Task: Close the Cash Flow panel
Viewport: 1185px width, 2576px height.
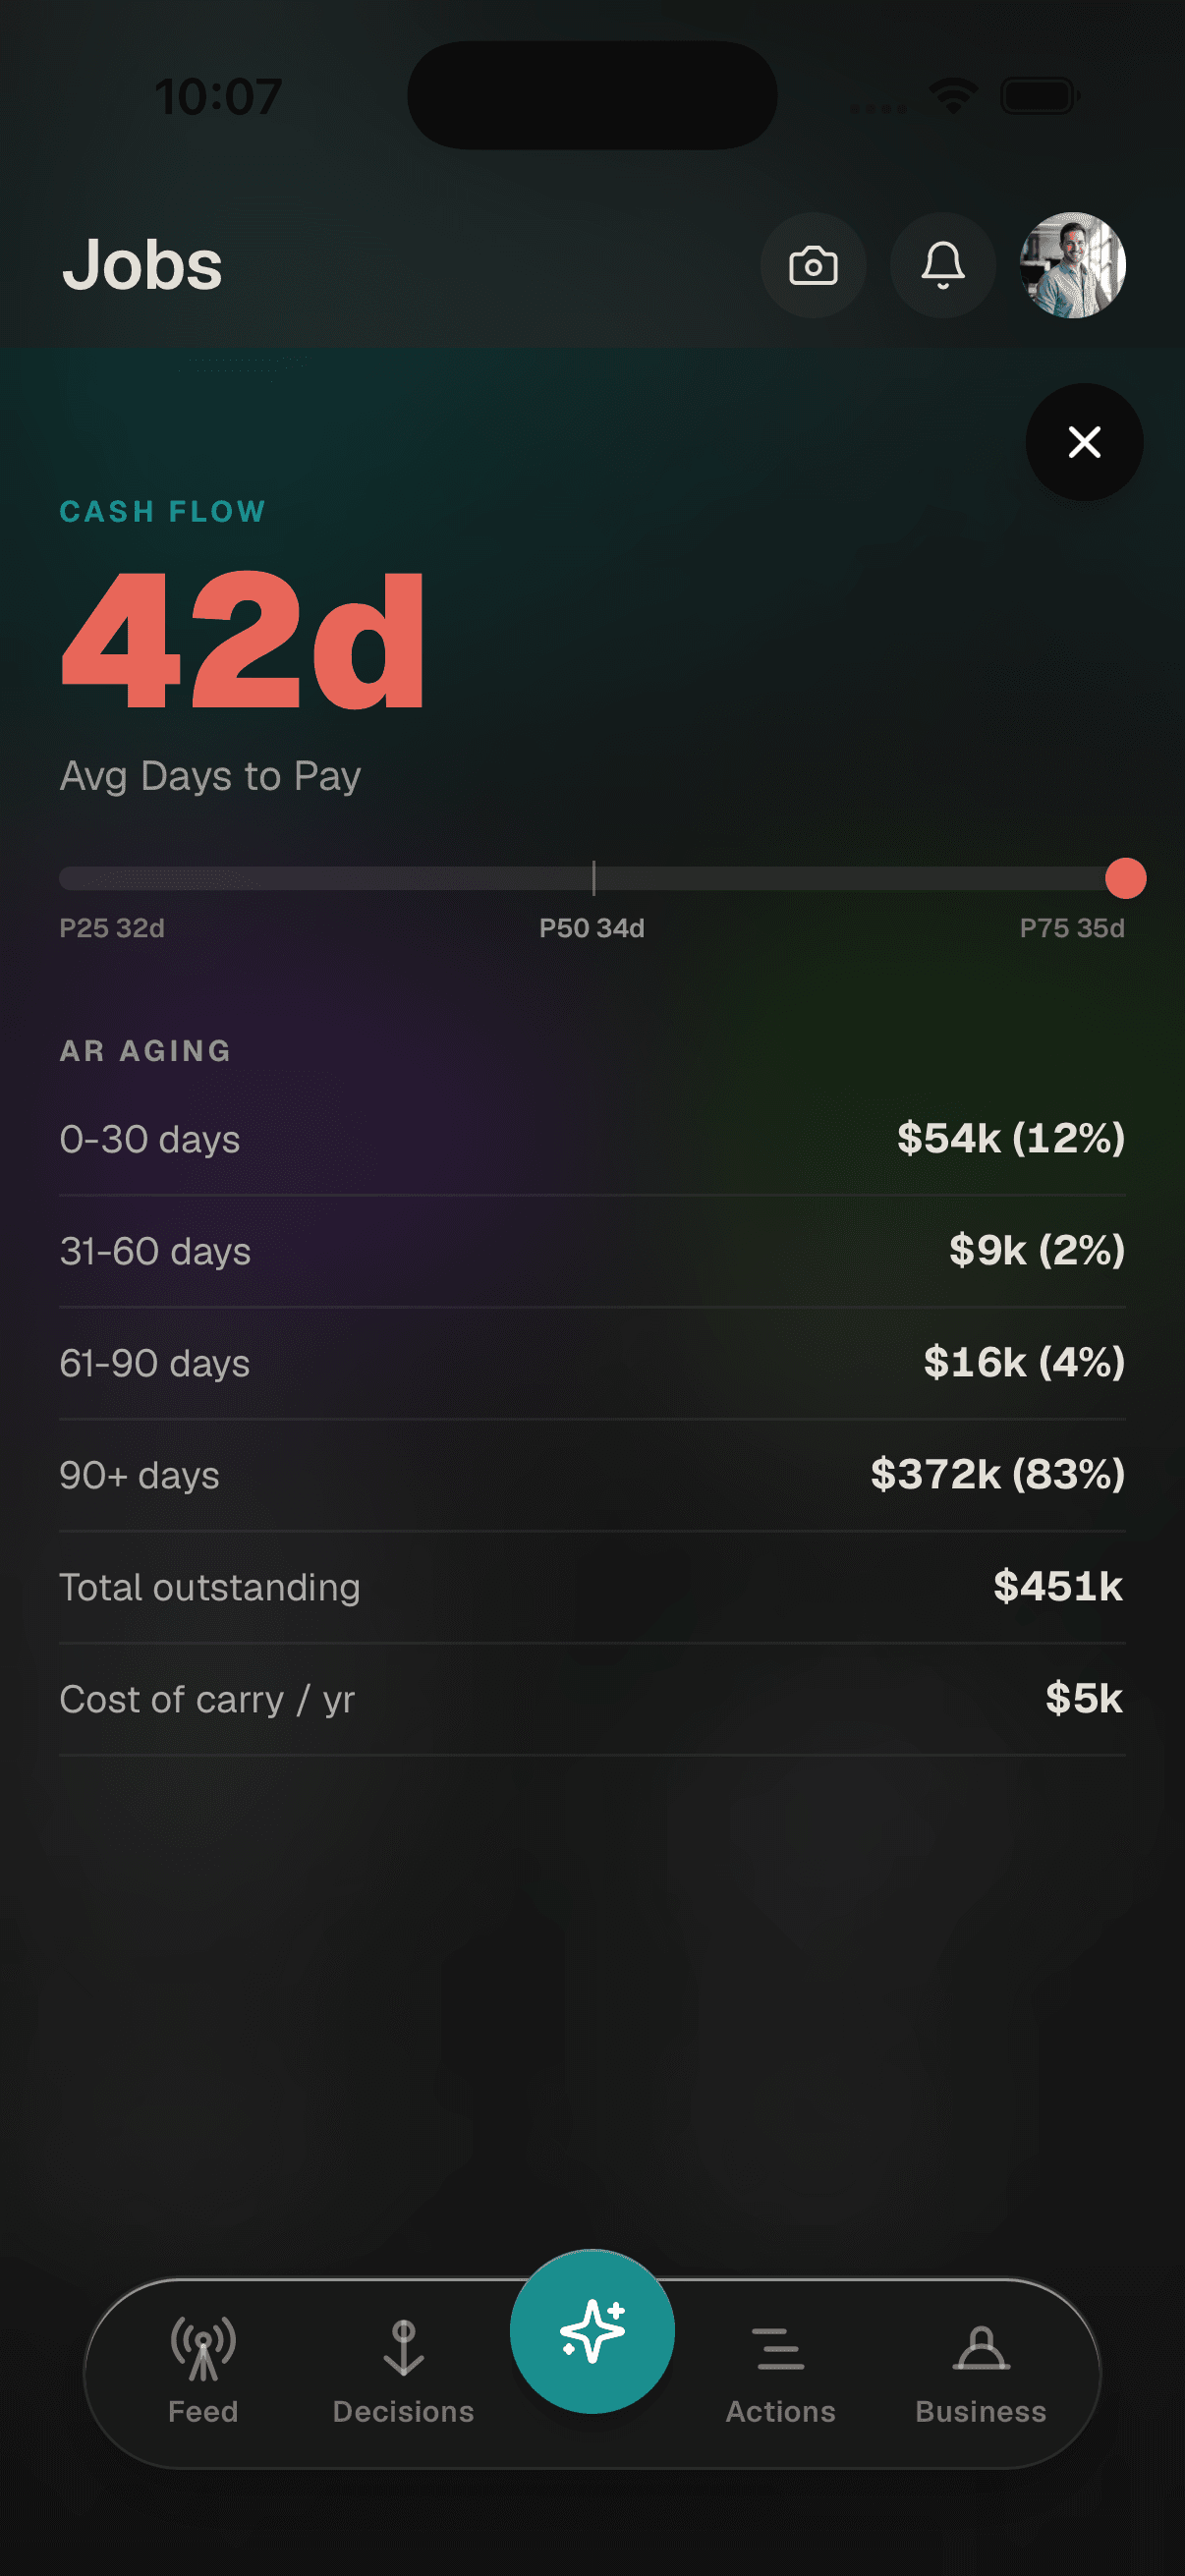Action: (x=1084, y=442)
